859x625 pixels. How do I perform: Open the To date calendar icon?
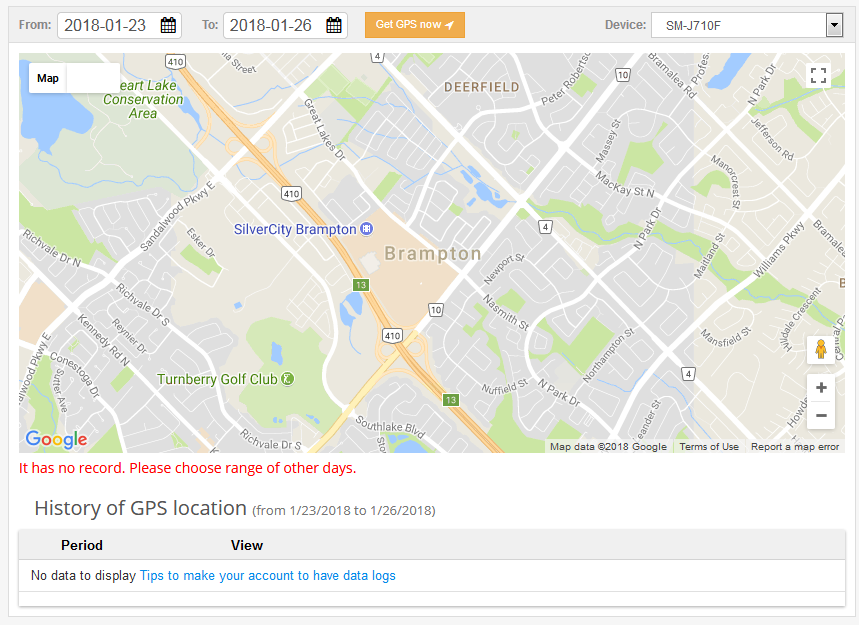(x=334, y=25)
